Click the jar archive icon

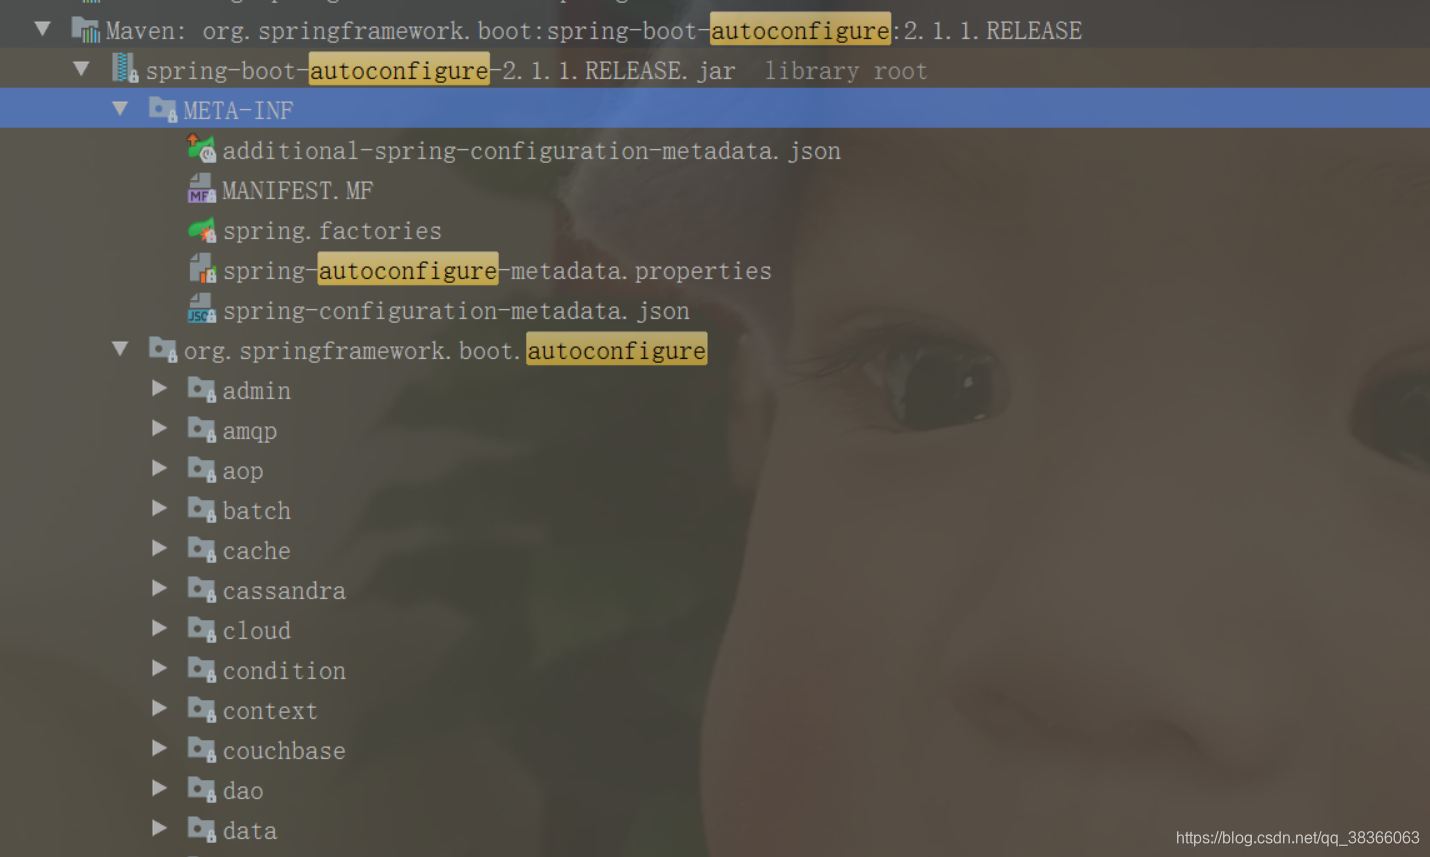pyautogui.click(x=125, y=69)
